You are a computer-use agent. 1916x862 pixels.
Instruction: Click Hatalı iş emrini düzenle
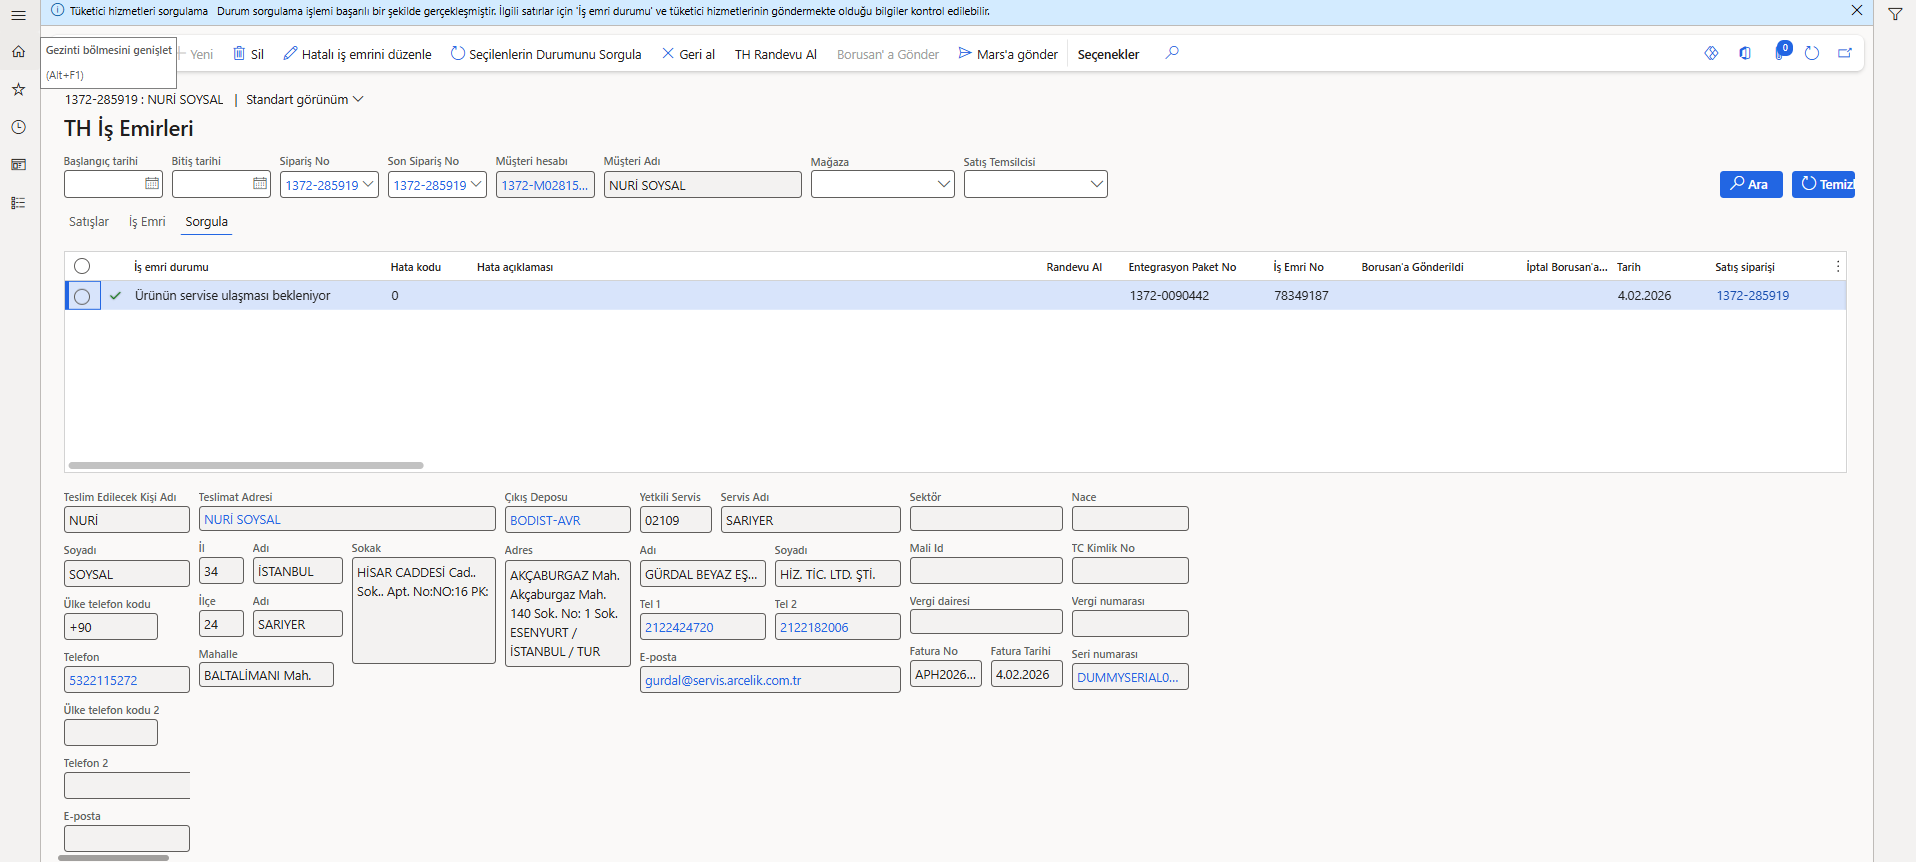point(357,54)
